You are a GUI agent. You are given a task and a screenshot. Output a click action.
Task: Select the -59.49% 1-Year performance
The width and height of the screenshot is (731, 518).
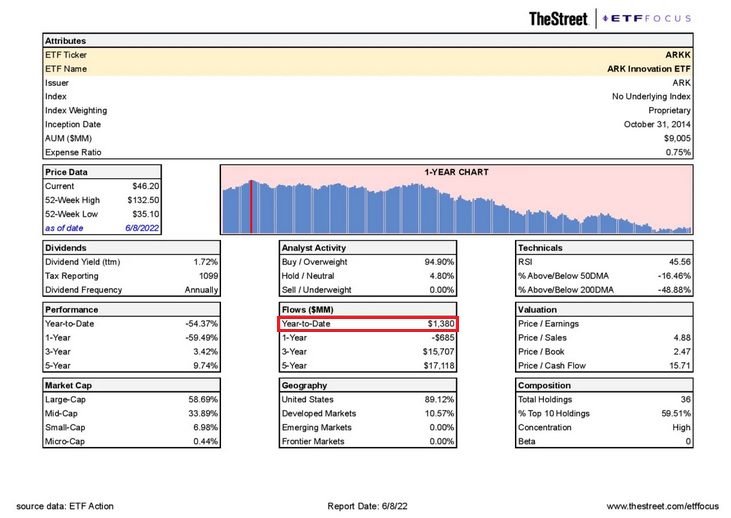(201, 338)
